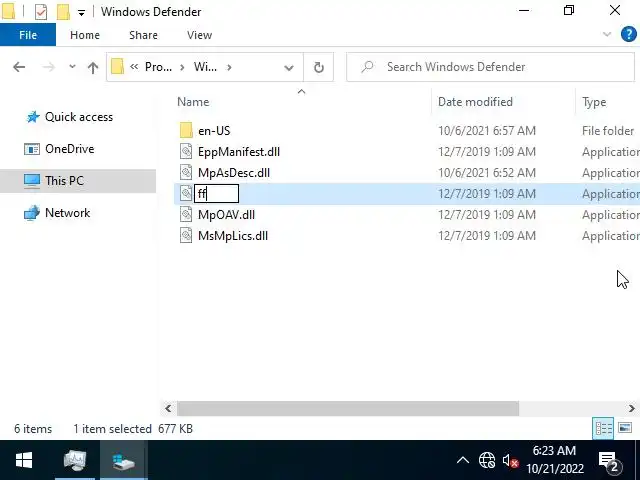Open the Task Manager taskbar icon
This screenshot has width=640, height=480.
75,460
